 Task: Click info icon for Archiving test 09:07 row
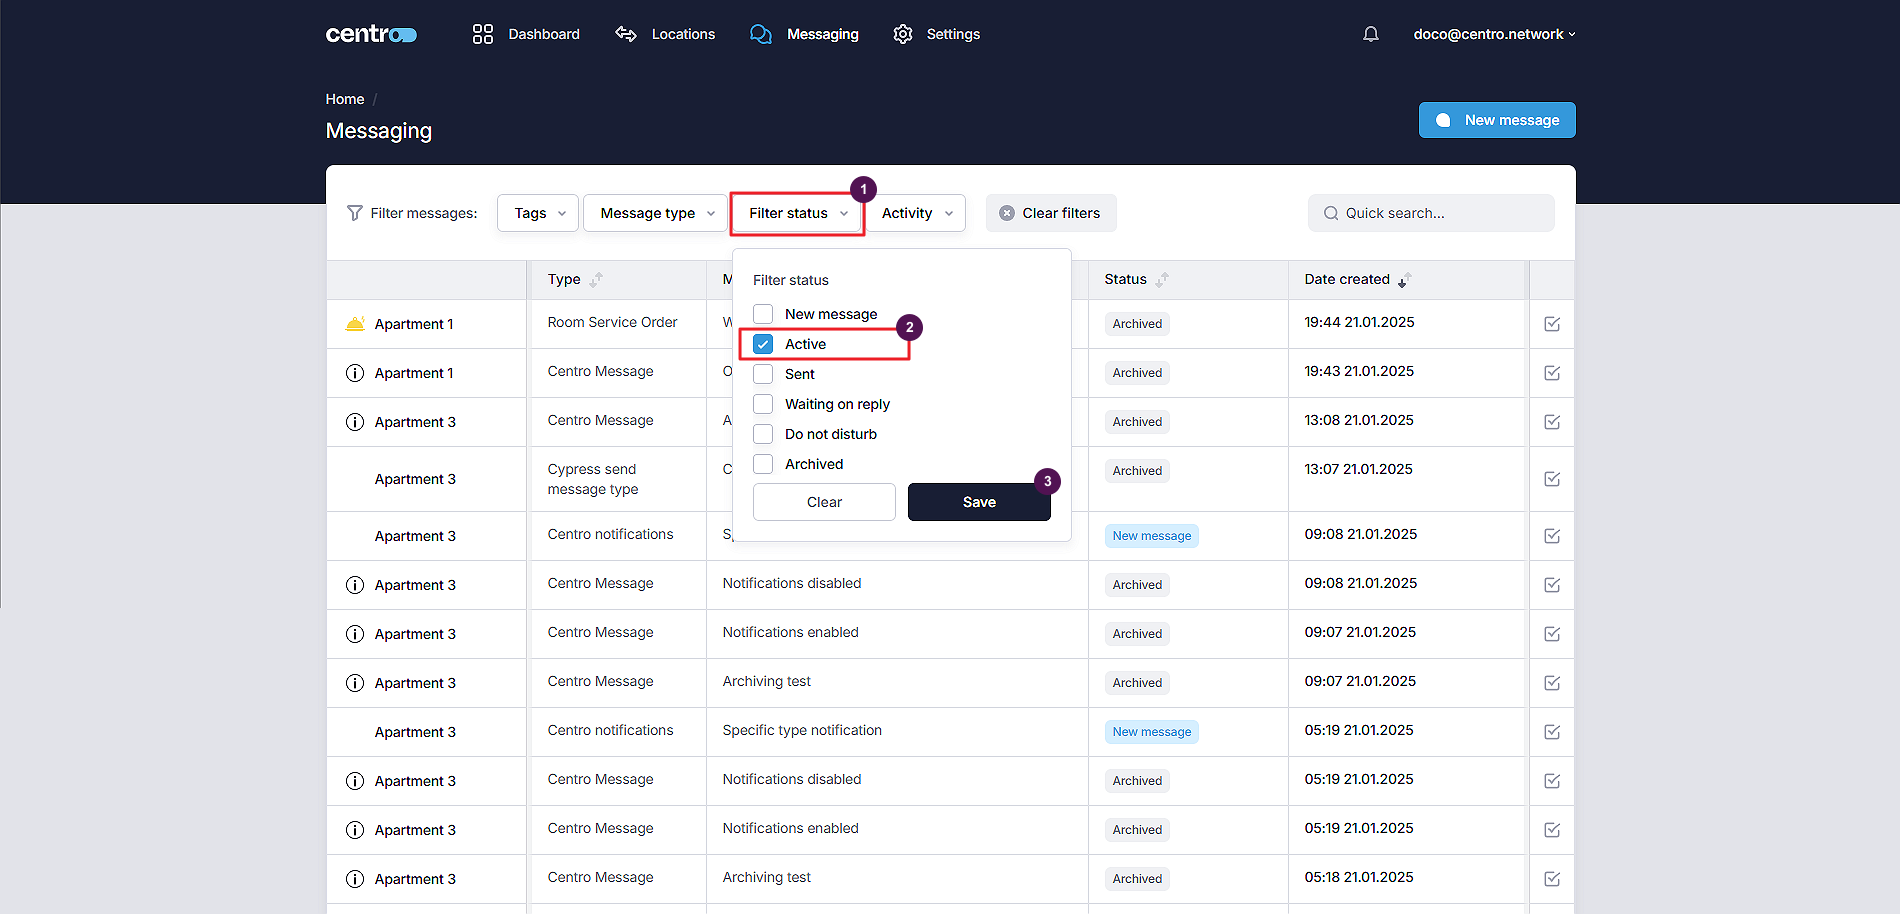(x=355, y=683)
